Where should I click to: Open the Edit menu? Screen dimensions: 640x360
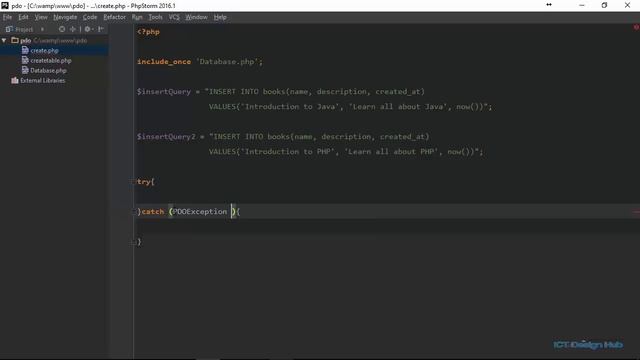23,17
